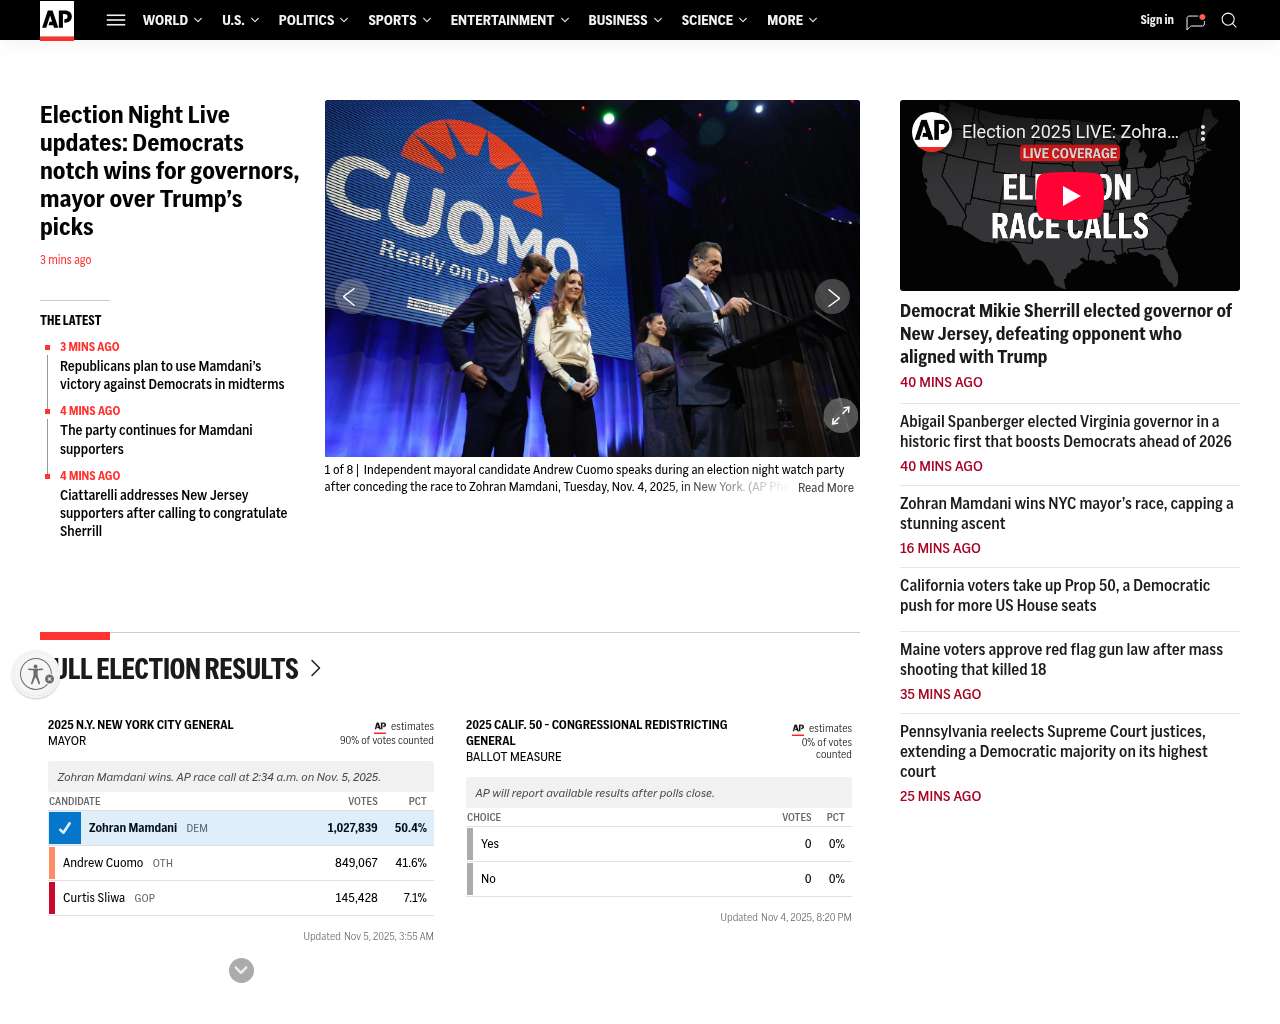Click the No ballot measure row
This screenshot has height=1024, width=1280.
click(x=659, y=879)
